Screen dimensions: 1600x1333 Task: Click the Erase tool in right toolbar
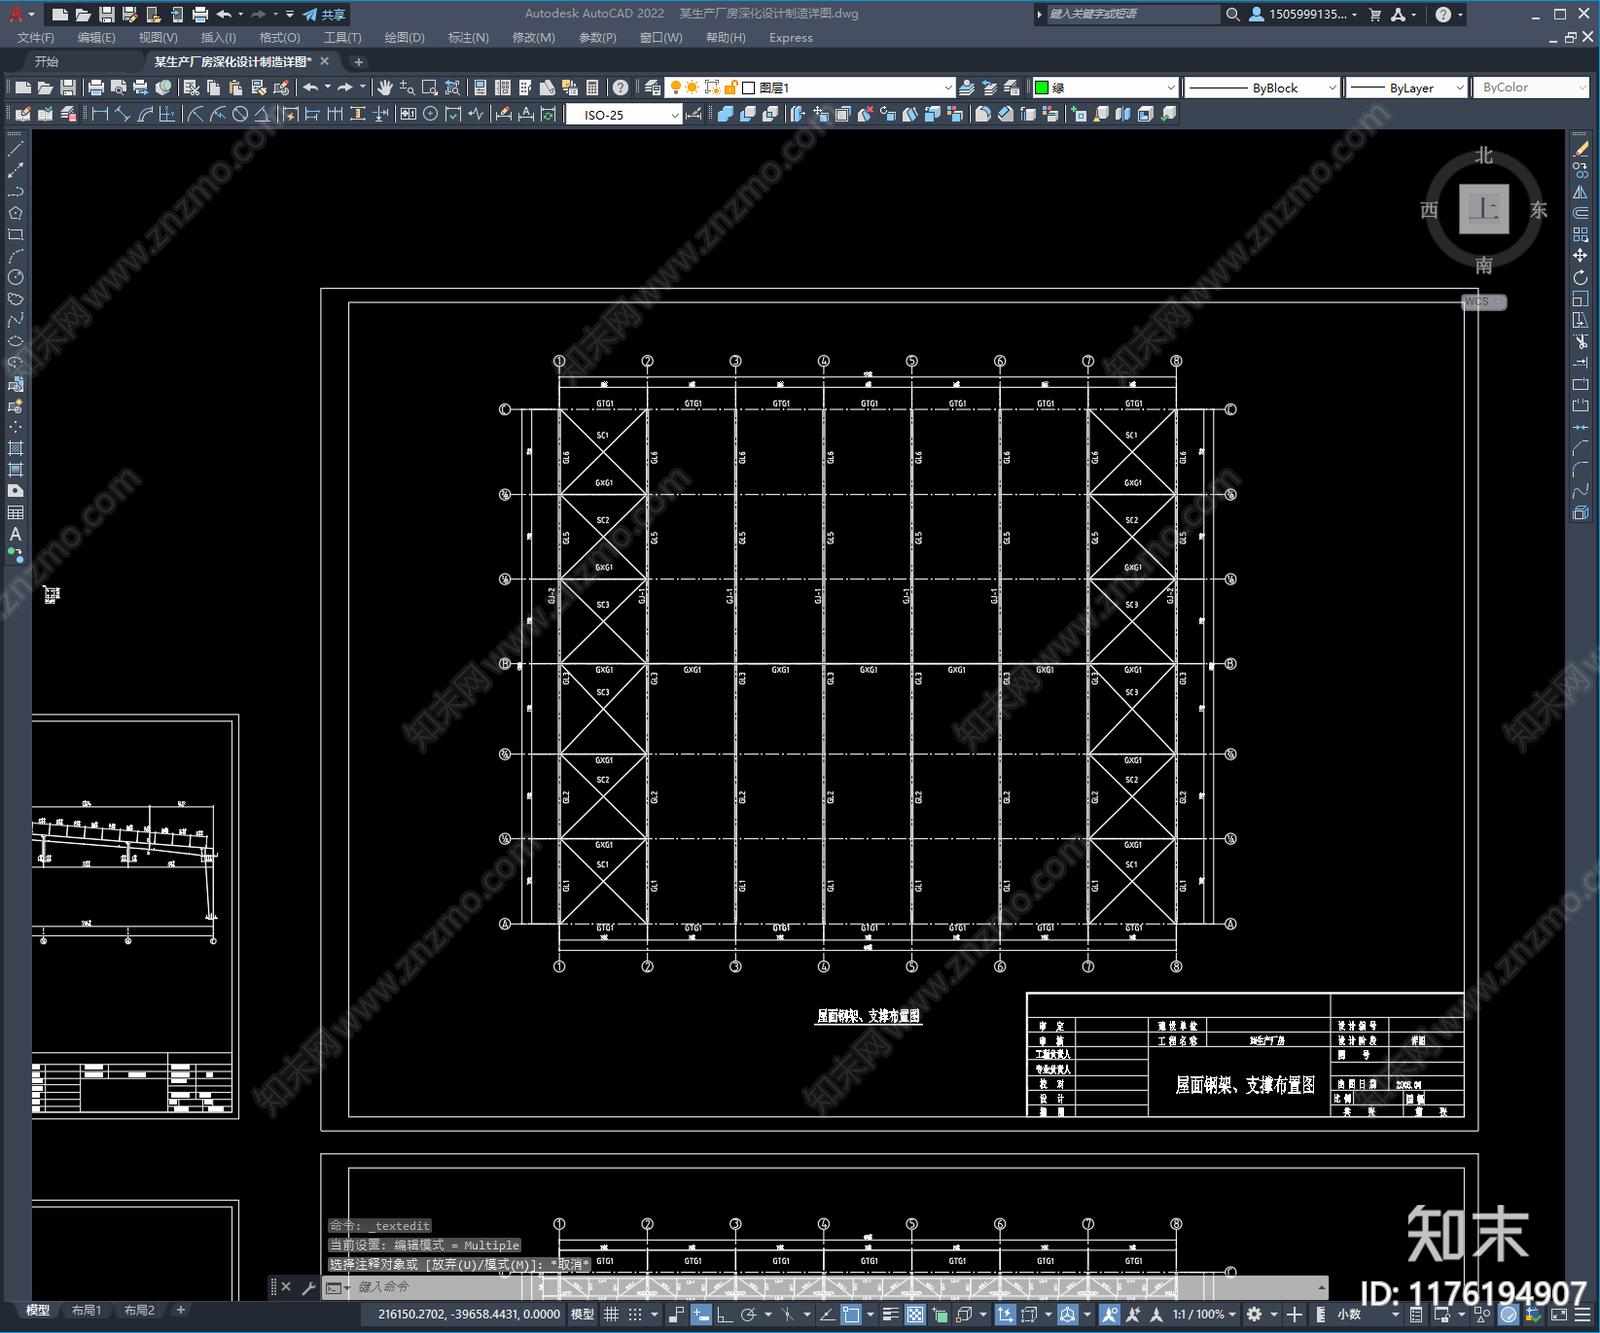[1580, 149]
